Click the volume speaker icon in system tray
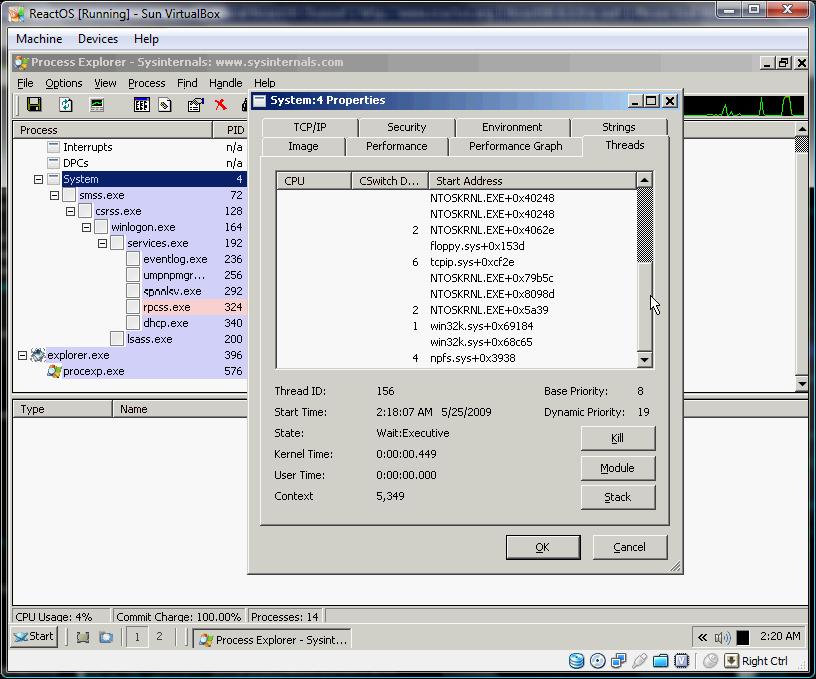816x679 pixels. (722, 637)
